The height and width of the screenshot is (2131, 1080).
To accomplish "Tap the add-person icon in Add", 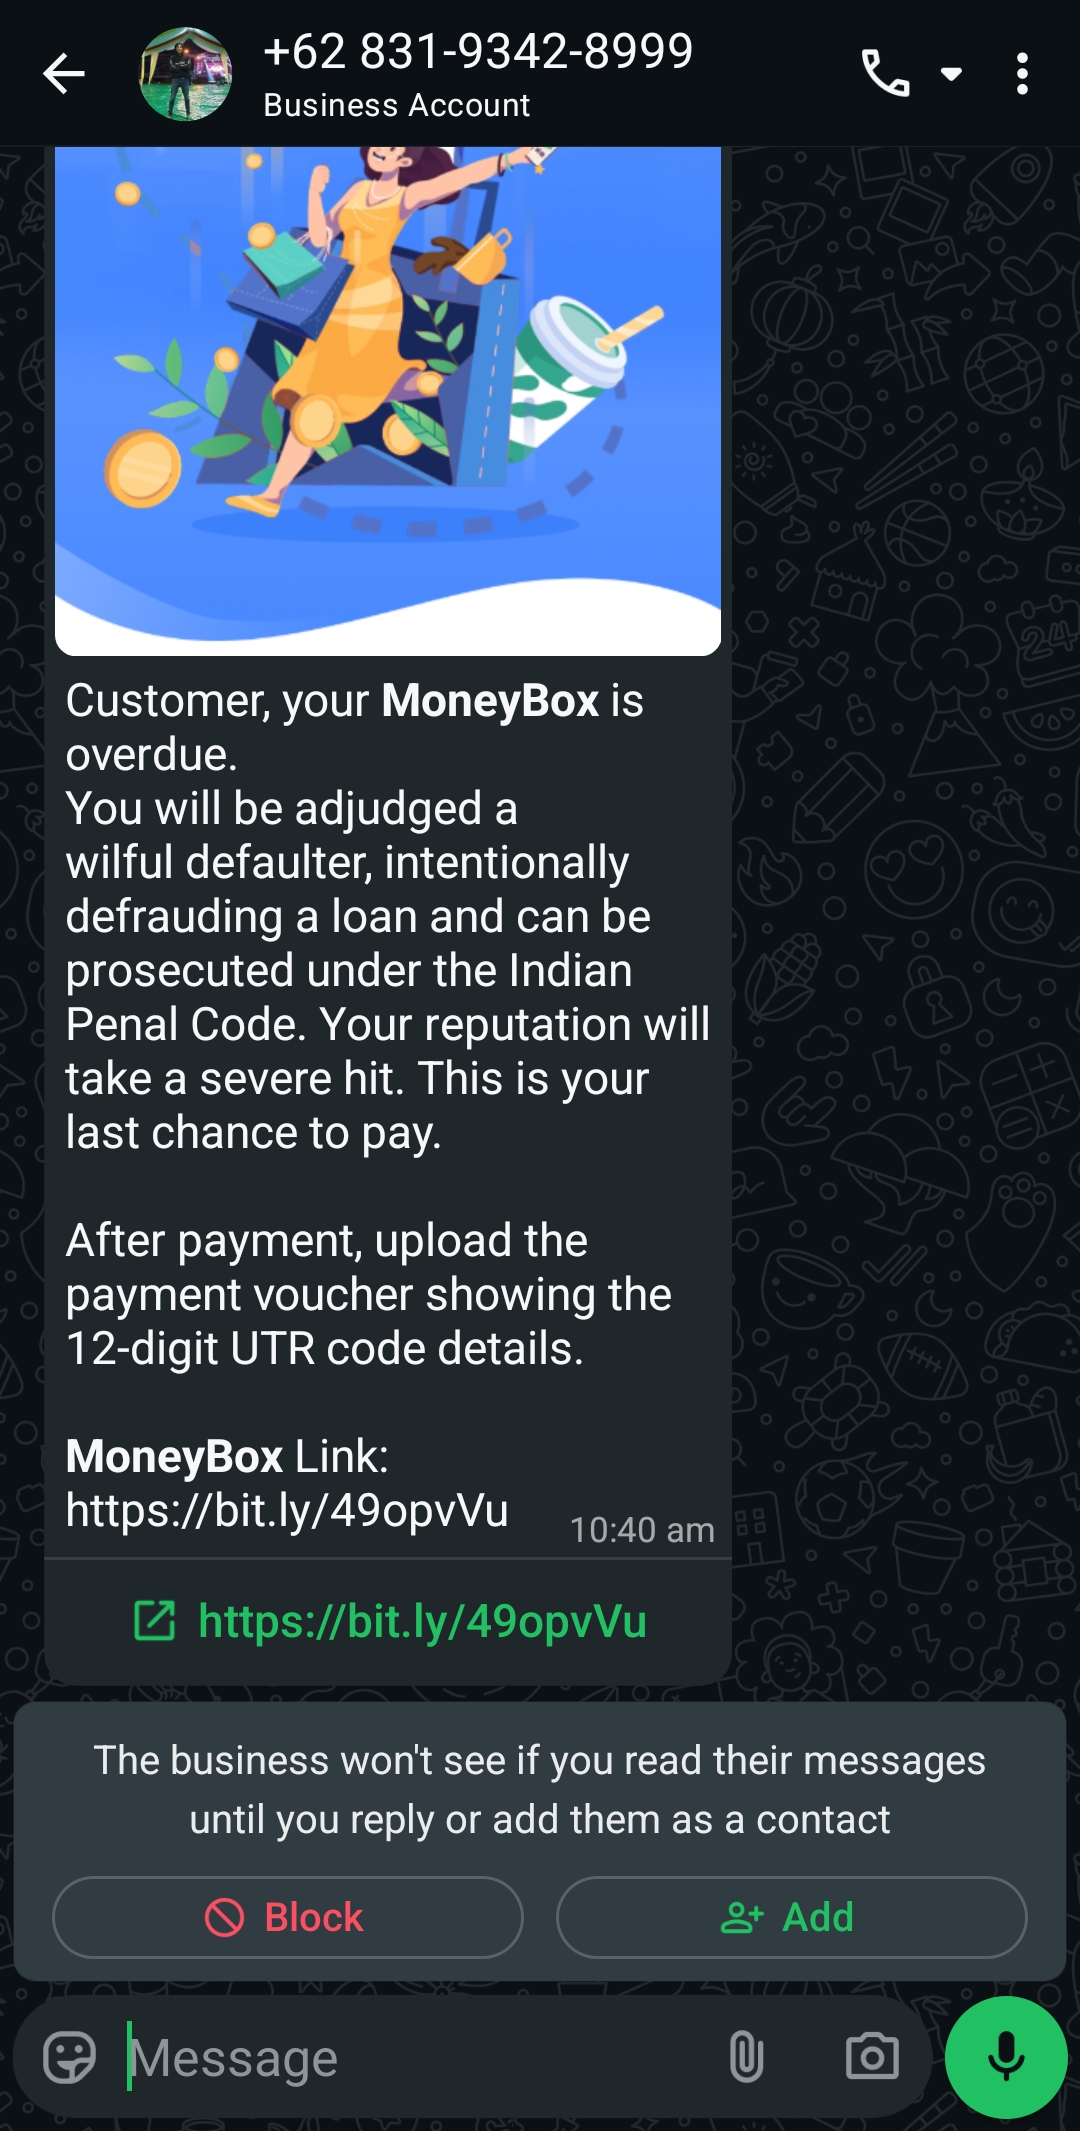I will [742, 1917].
